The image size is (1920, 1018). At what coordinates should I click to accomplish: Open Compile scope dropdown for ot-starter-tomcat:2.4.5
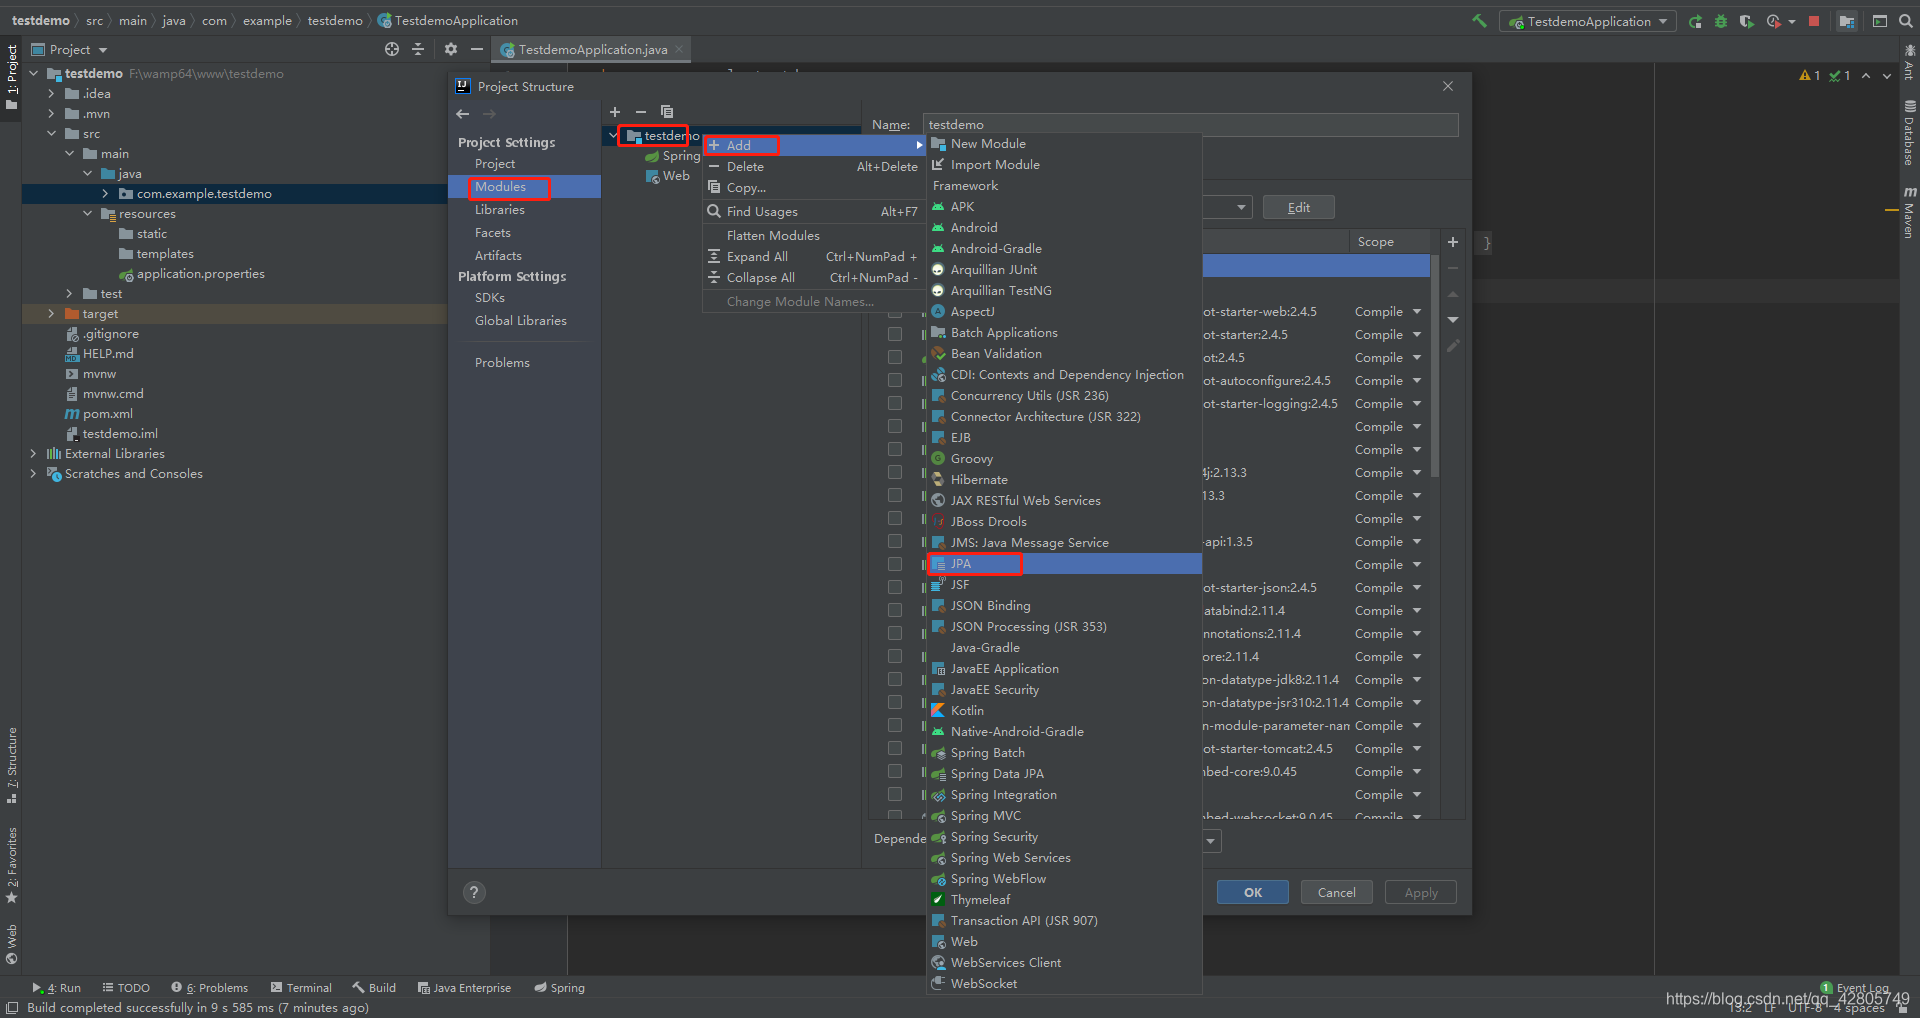pyautogui.click(x=1388, y=749)
